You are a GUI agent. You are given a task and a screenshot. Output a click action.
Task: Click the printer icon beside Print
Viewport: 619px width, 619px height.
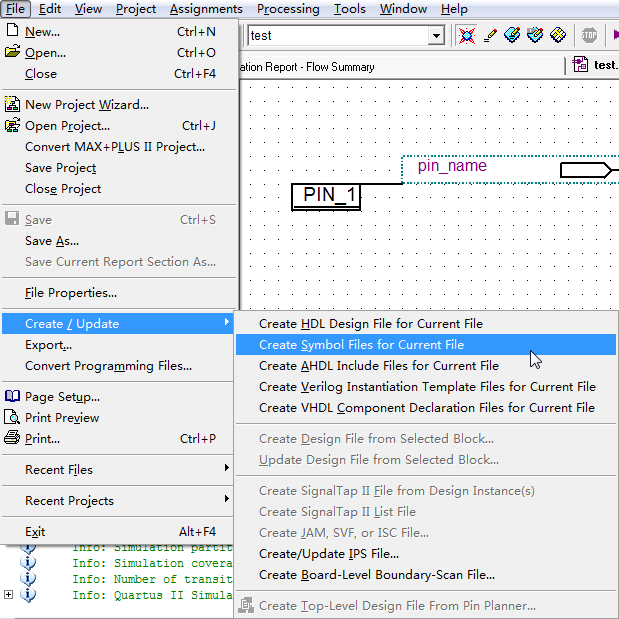12,439
